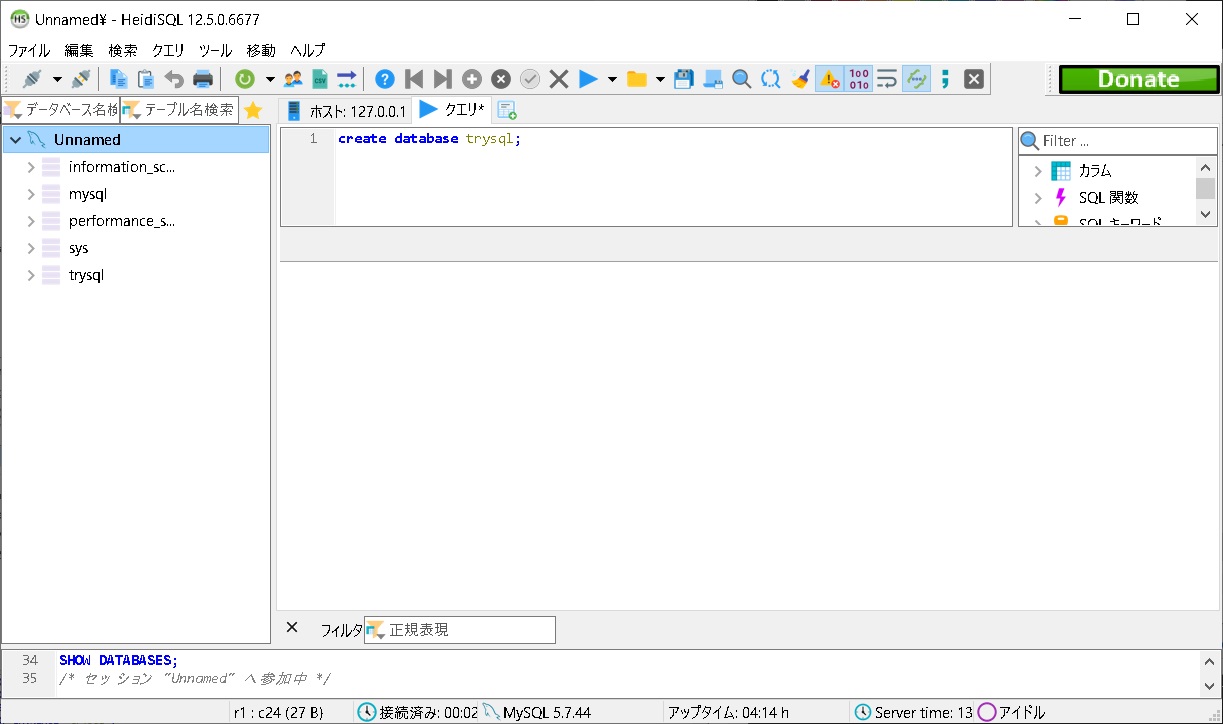Viewport: 1223px width, 724px height.
Task: Click the Filter box in helper panel
Action: (1118, 141)
